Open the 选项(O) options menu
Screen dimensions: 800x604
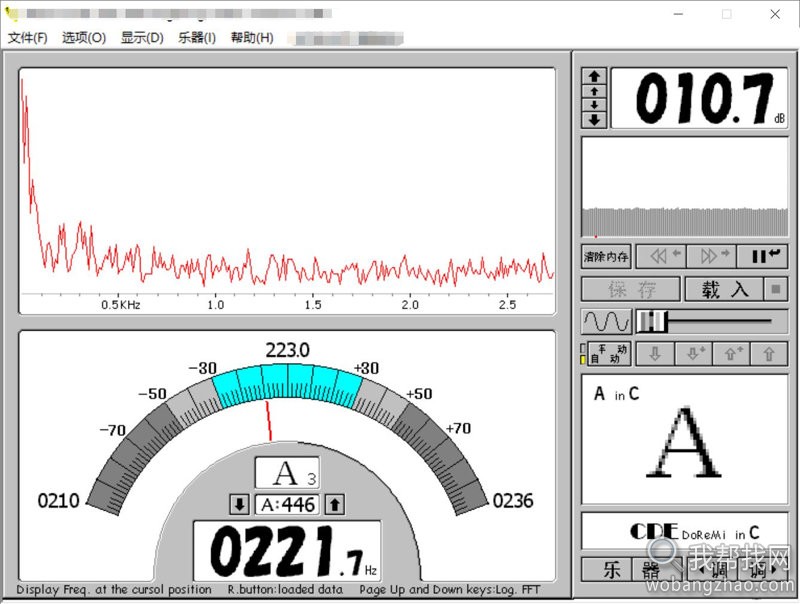pyautogui.click(x=84, y=38)
